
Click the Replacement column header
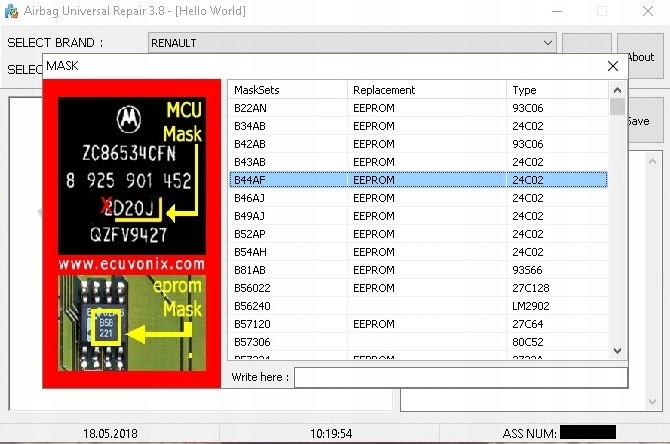click(427, 90)
